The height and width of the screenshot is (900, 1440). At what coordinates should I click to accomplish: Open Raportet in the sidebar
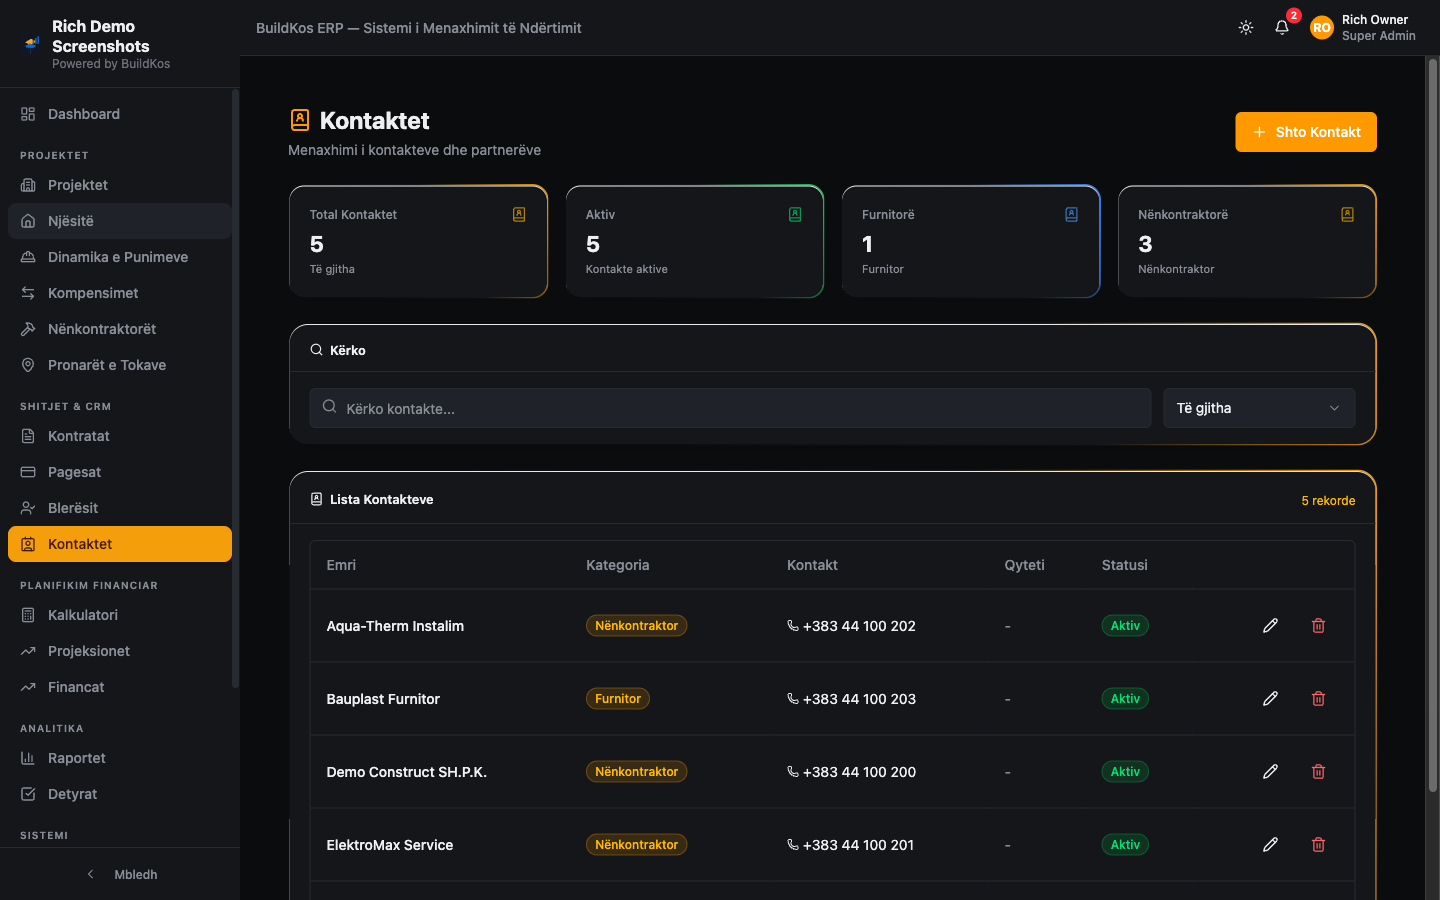(x=120, y=758)
